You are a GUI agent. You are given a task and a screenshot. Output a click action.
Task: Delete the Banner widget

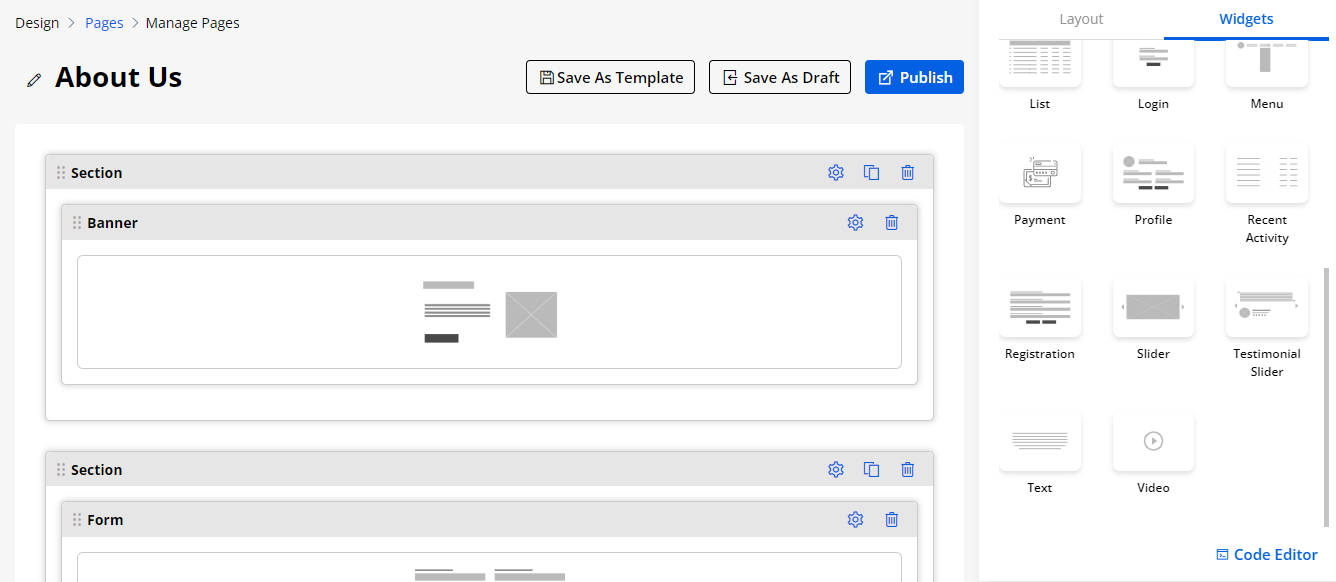(x=892, y=223)
